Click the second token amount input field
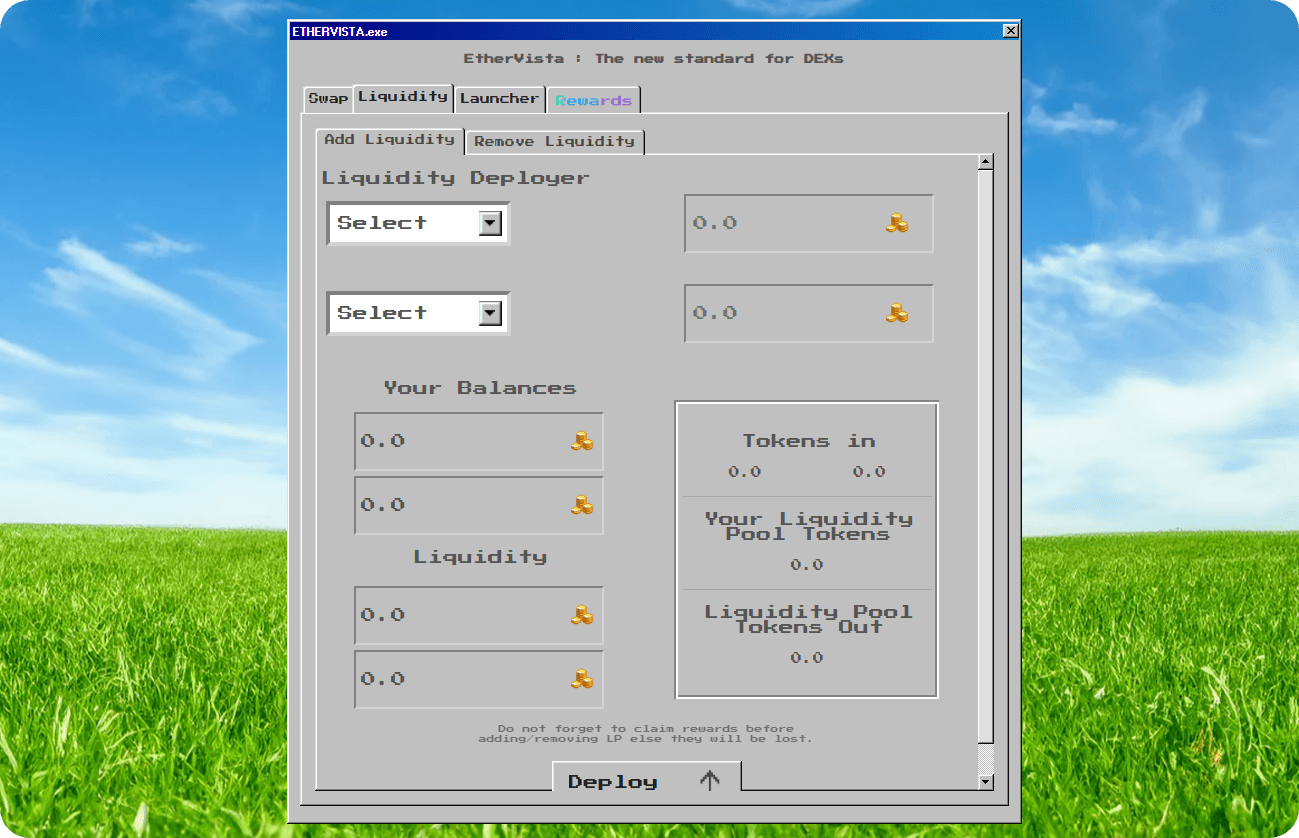Screen dimensions: 1299x838 809,313
